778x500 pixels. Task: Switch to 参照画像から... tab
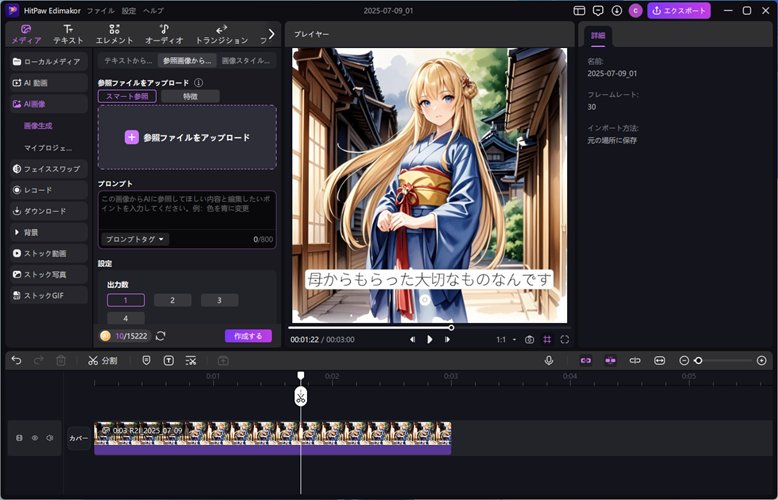[x=187, y=61]
